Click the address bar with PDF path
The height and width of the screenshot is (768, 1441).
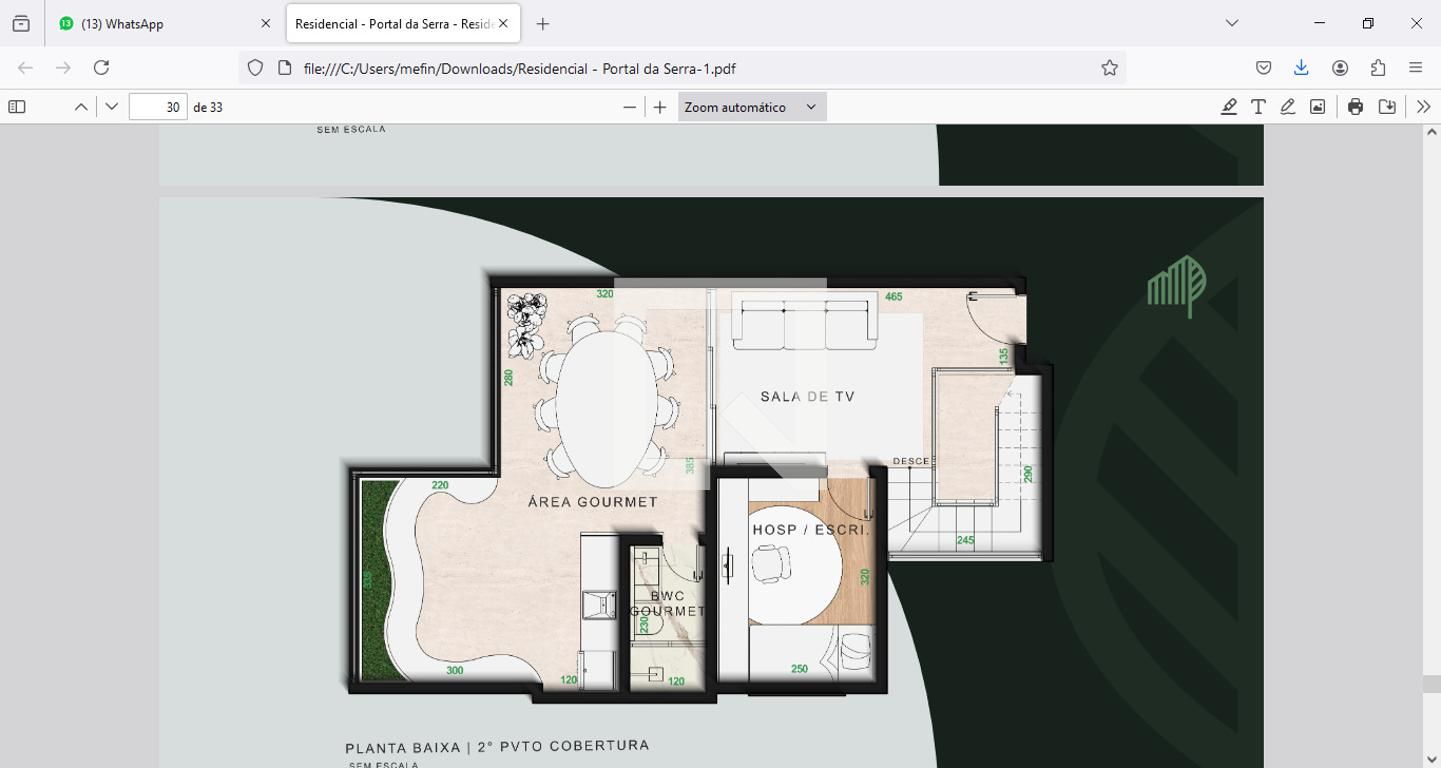coord(680,68)
